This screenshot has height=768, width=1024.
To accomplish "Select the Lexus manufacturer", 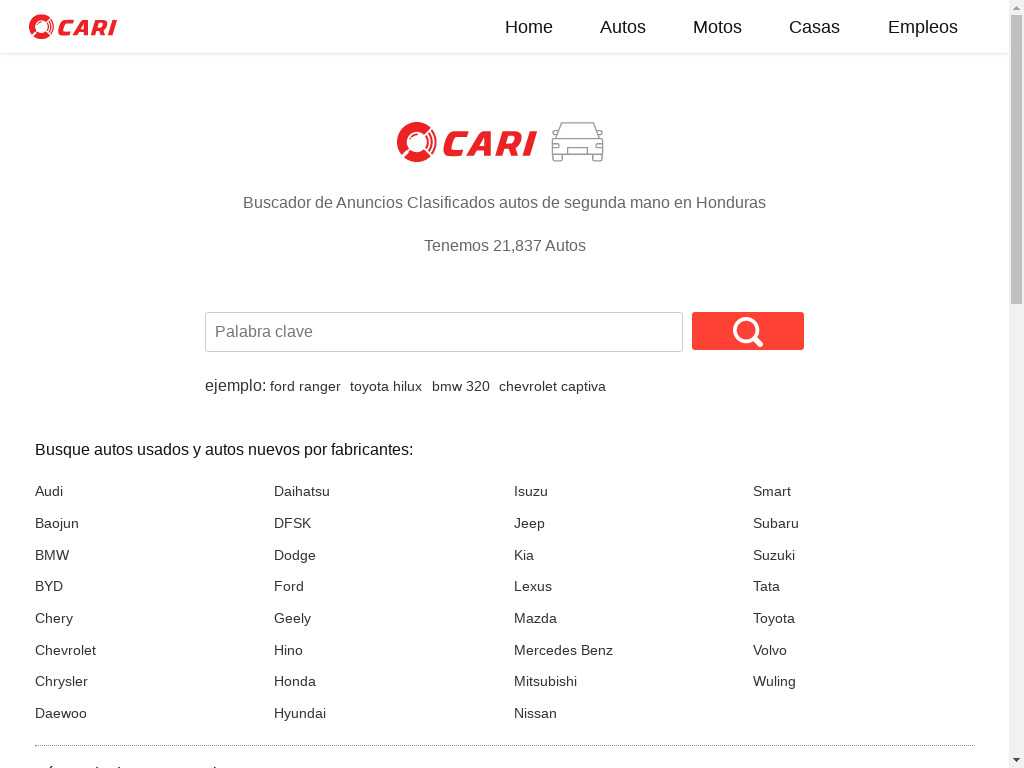I will pyautogui.click(x=533, y=586).
